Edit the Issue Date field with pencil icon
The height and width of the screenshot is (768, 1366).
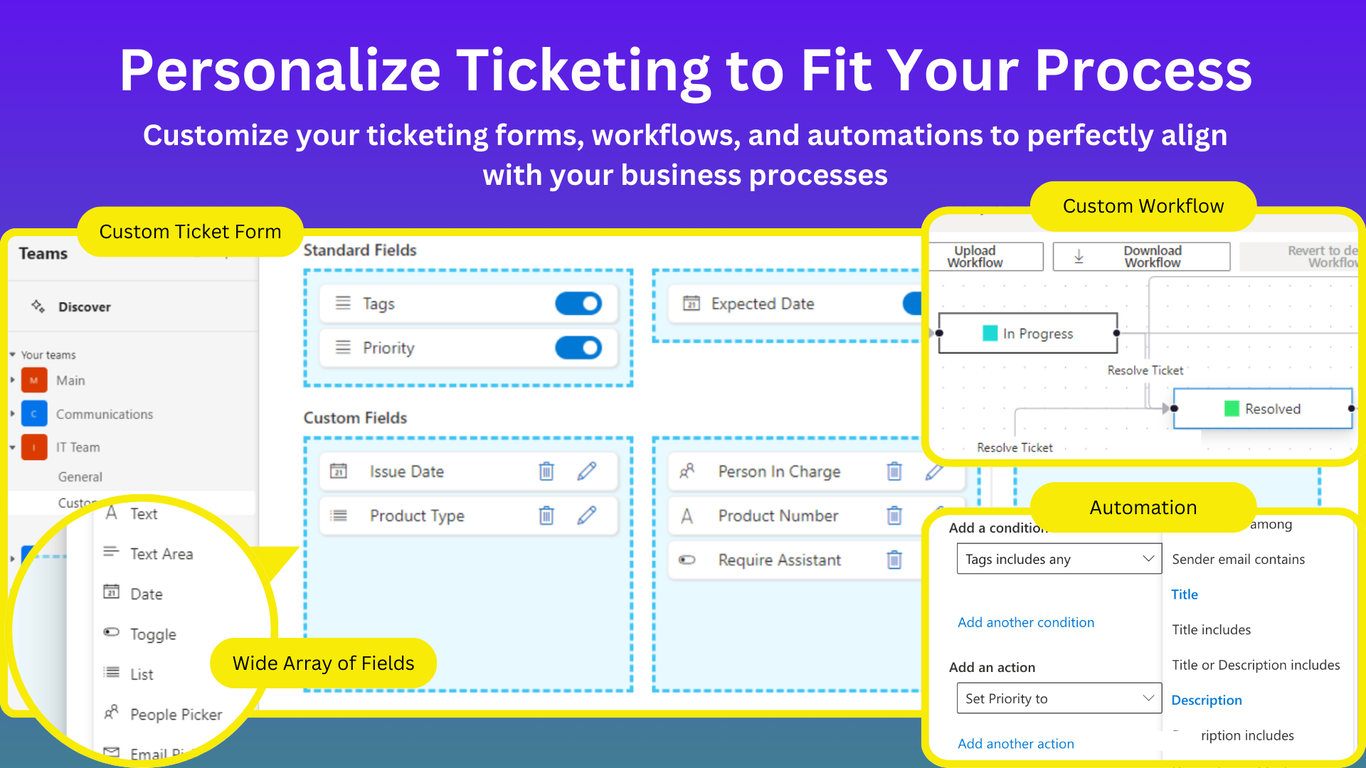pyautogui.click(x=587, y=471)
